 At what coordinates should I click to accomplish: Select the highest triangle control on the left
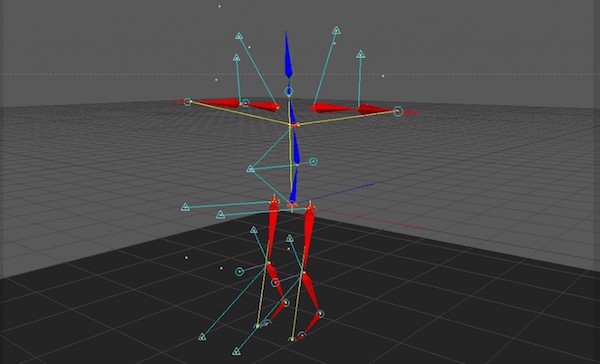[239, 36]
